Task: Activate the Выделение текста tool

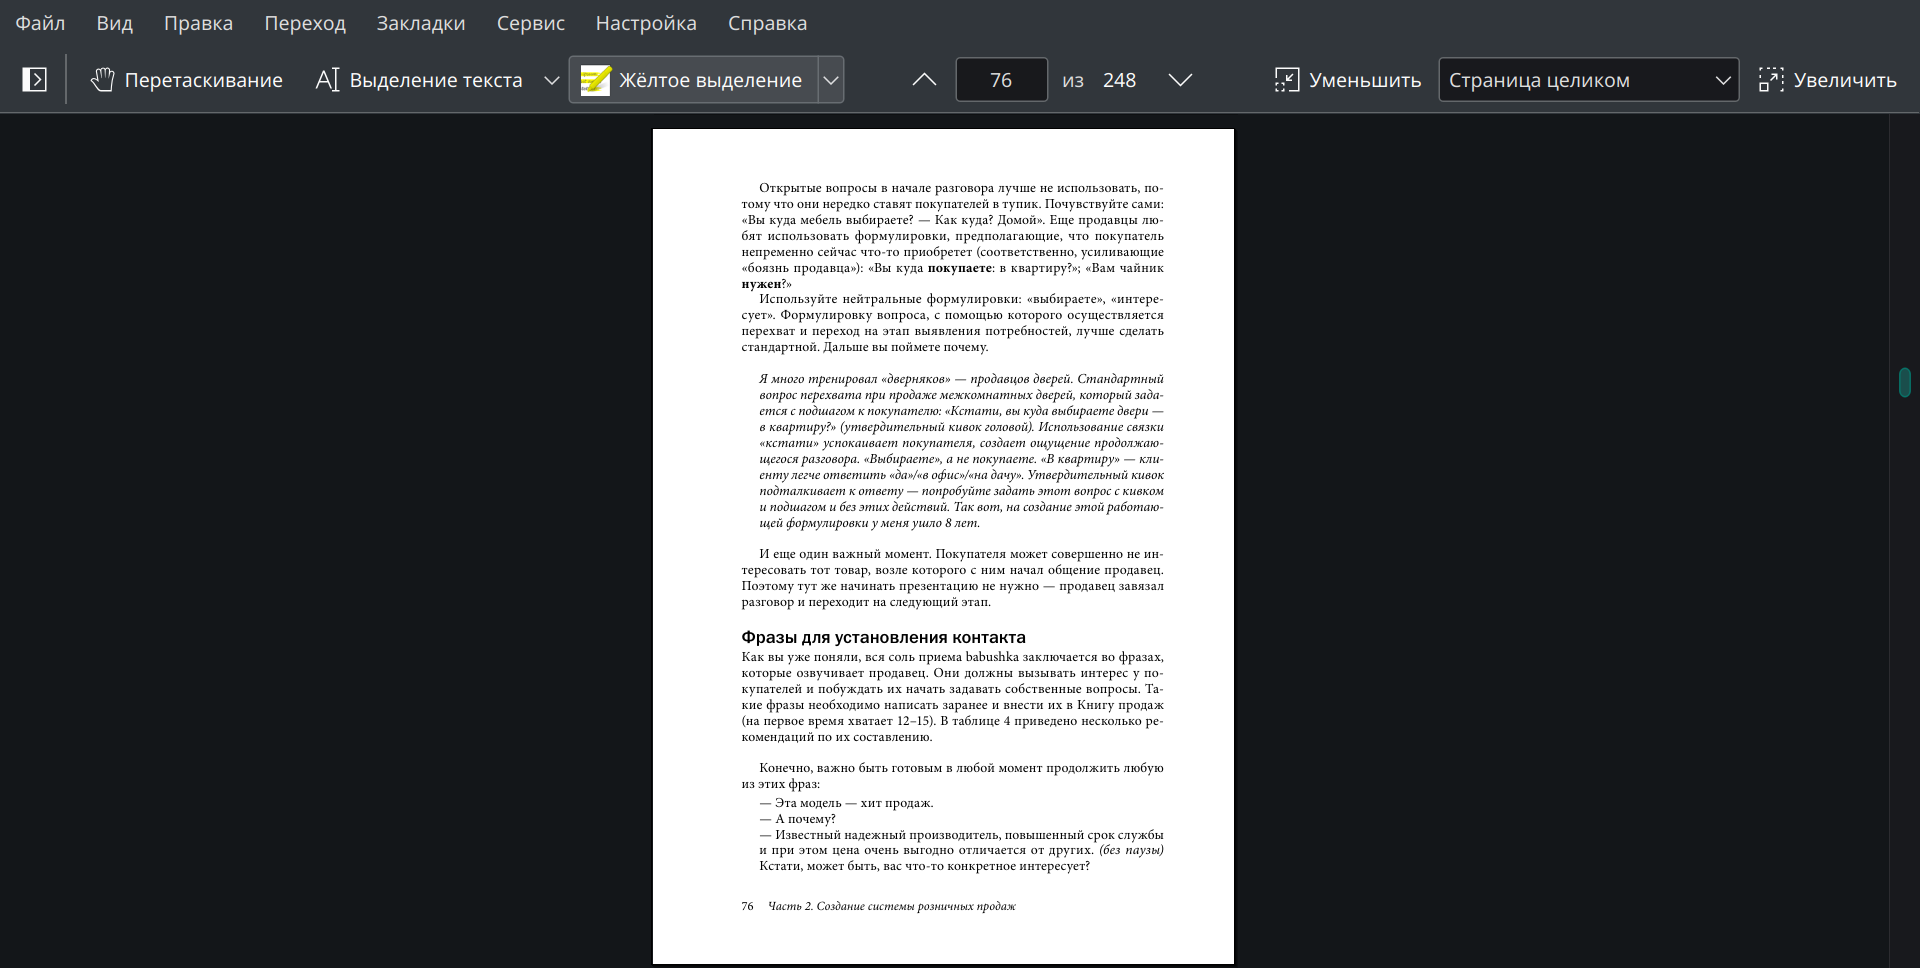Action: coord(419,80)
